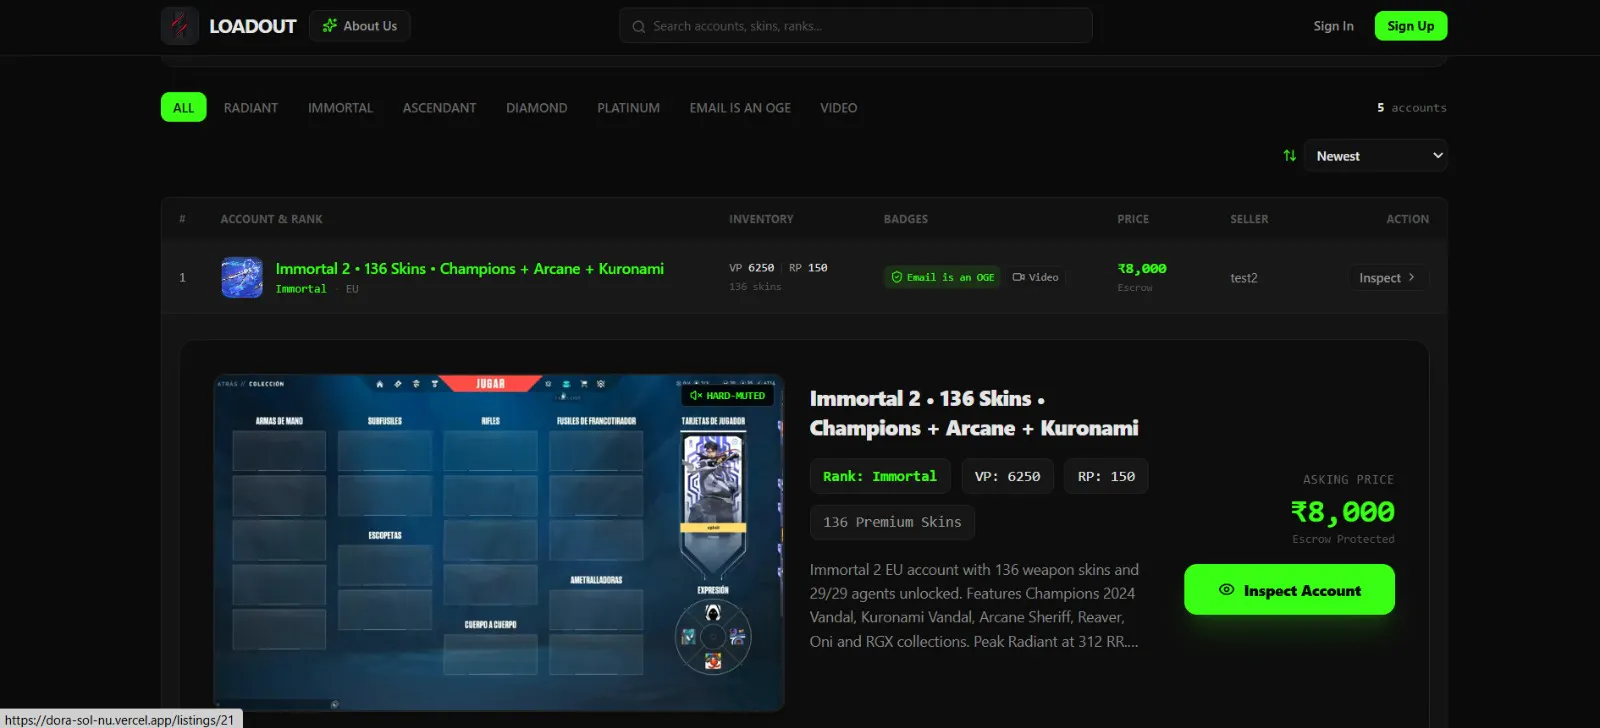This screenshot has height=728, width=1600.
Task: Filter listings by IMMORTAL rank
Action: click(340, 108)
